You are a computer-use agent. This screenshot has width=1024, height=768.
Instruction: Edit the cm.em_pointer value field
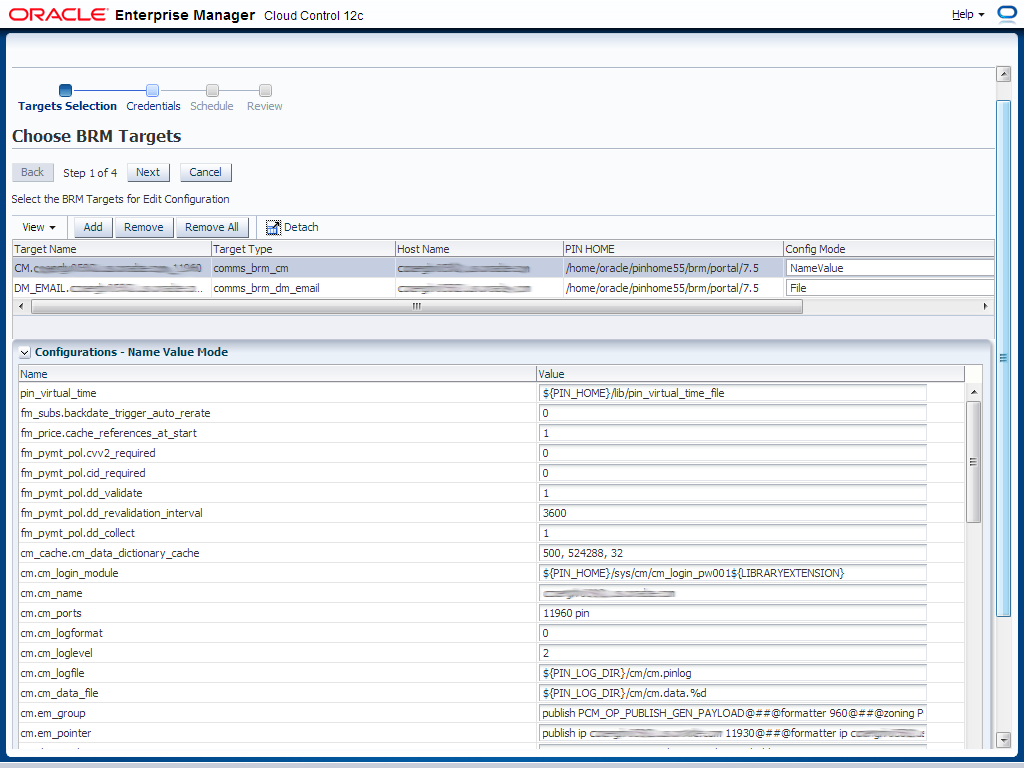pos(733,733)
